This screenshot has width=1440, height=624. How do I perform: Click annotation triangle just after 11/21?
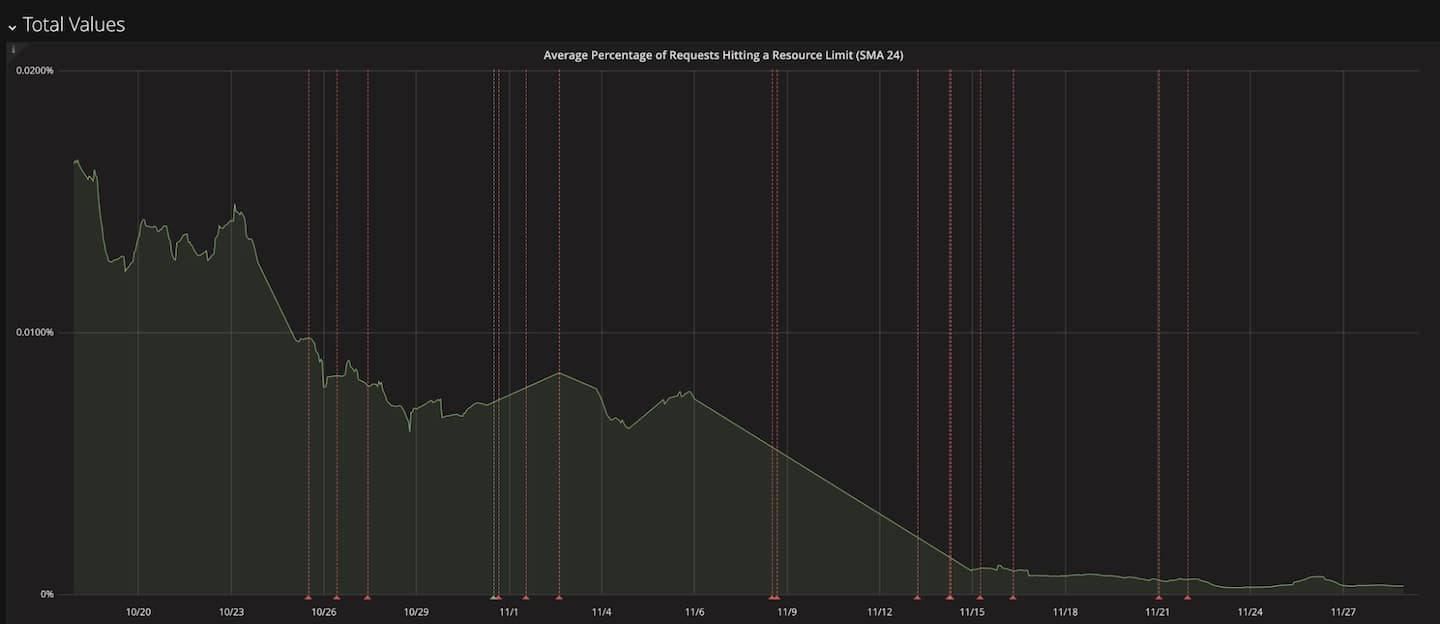pyautogui.click(x=1187, y=597)
